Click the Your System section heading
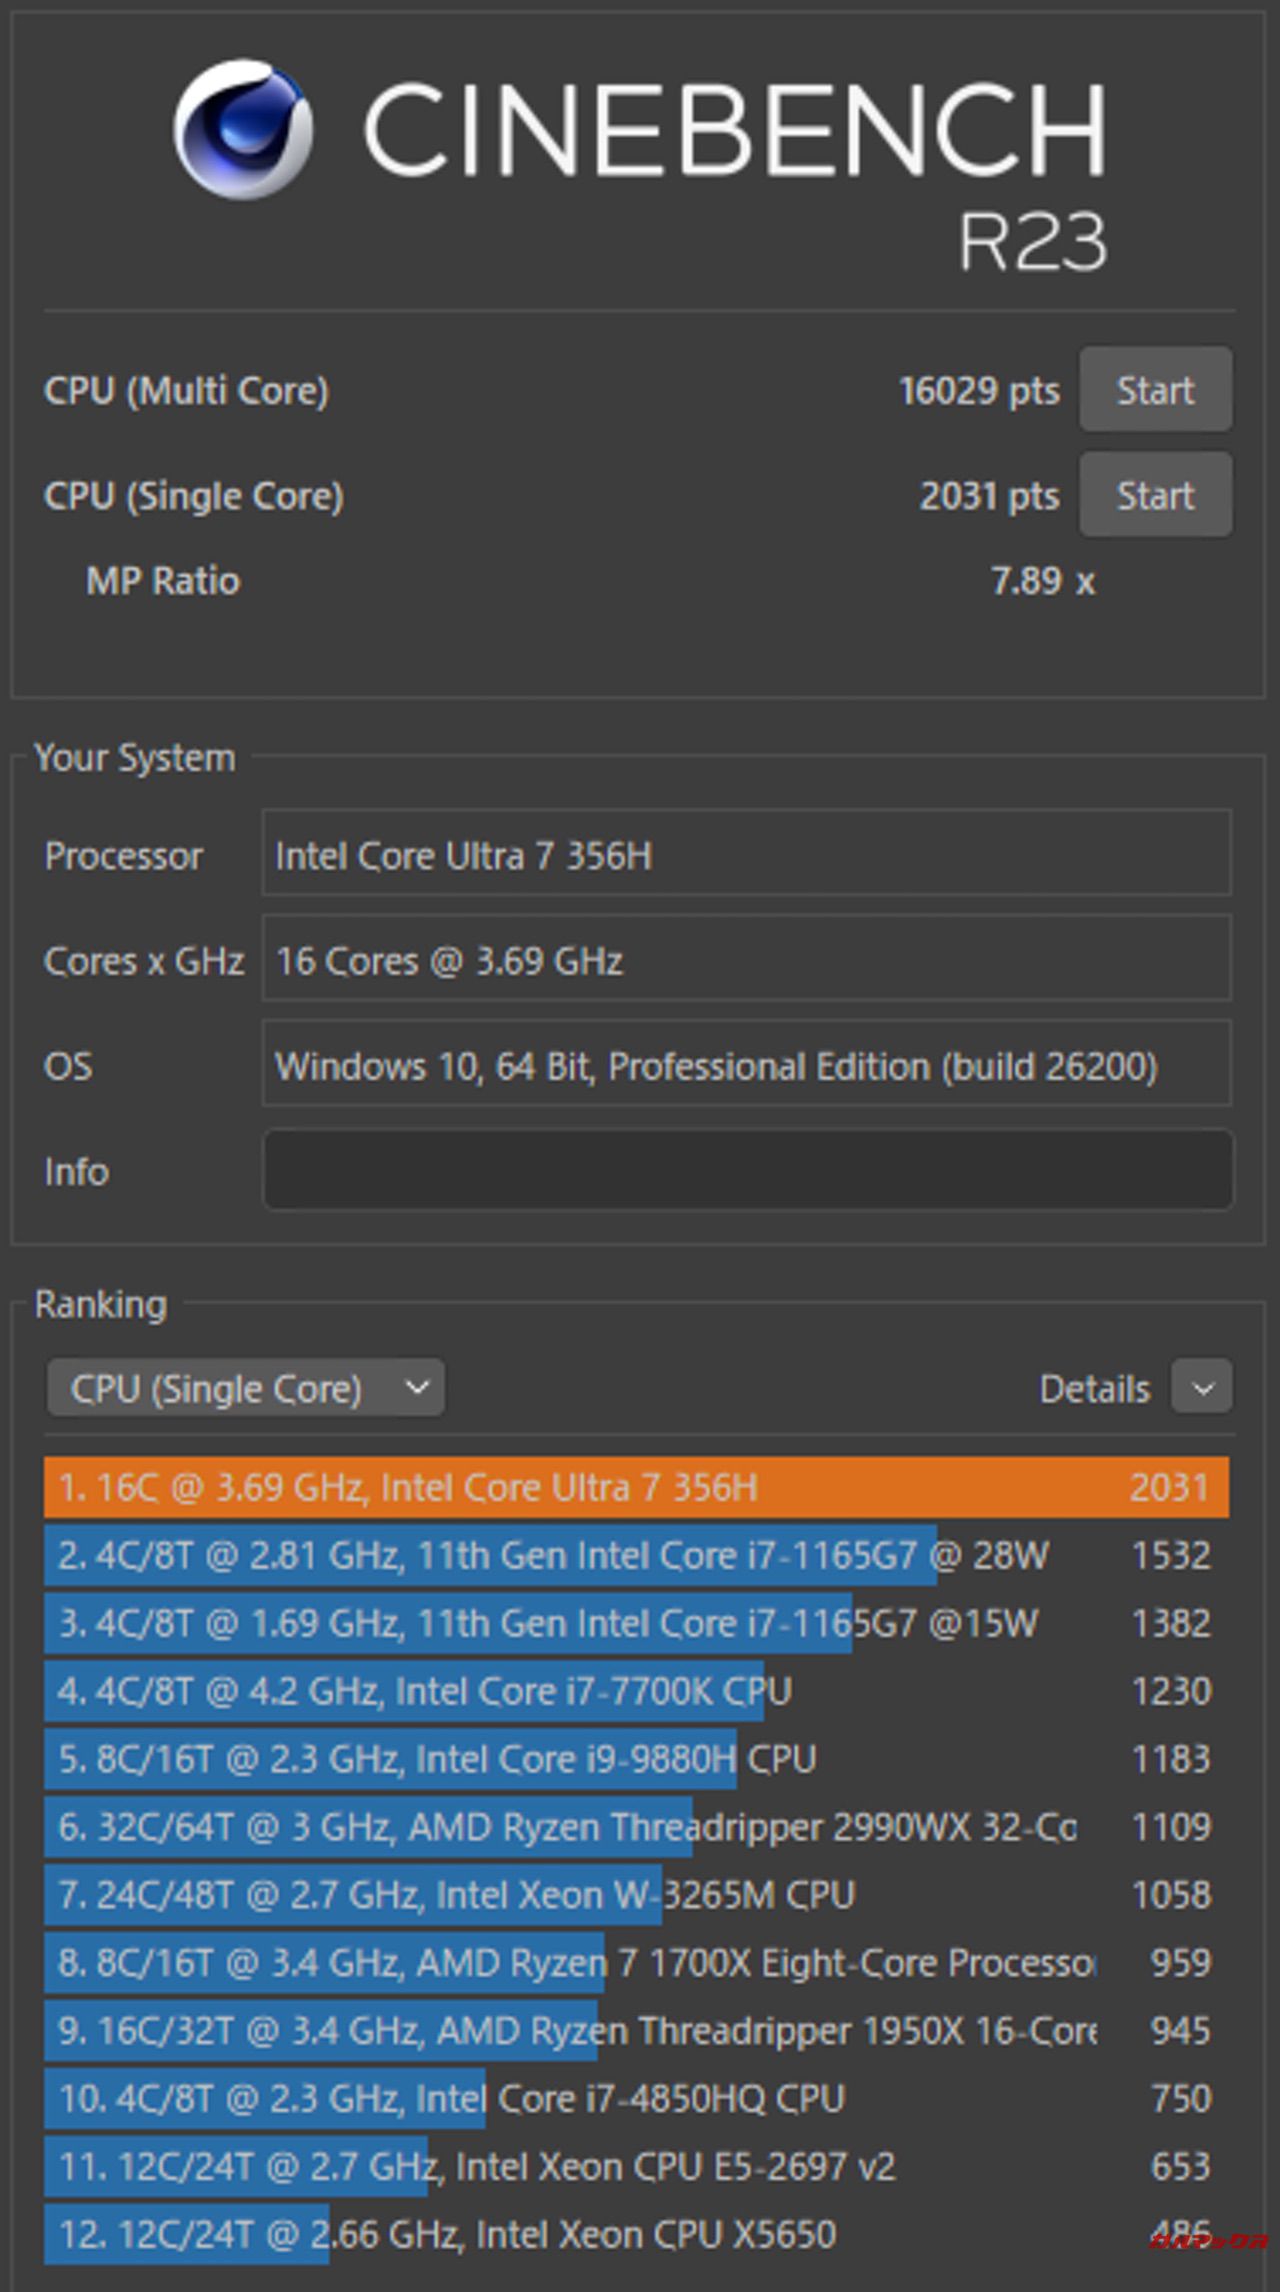This screenshot has width=1280, height=2292. (x=135, y=758)
